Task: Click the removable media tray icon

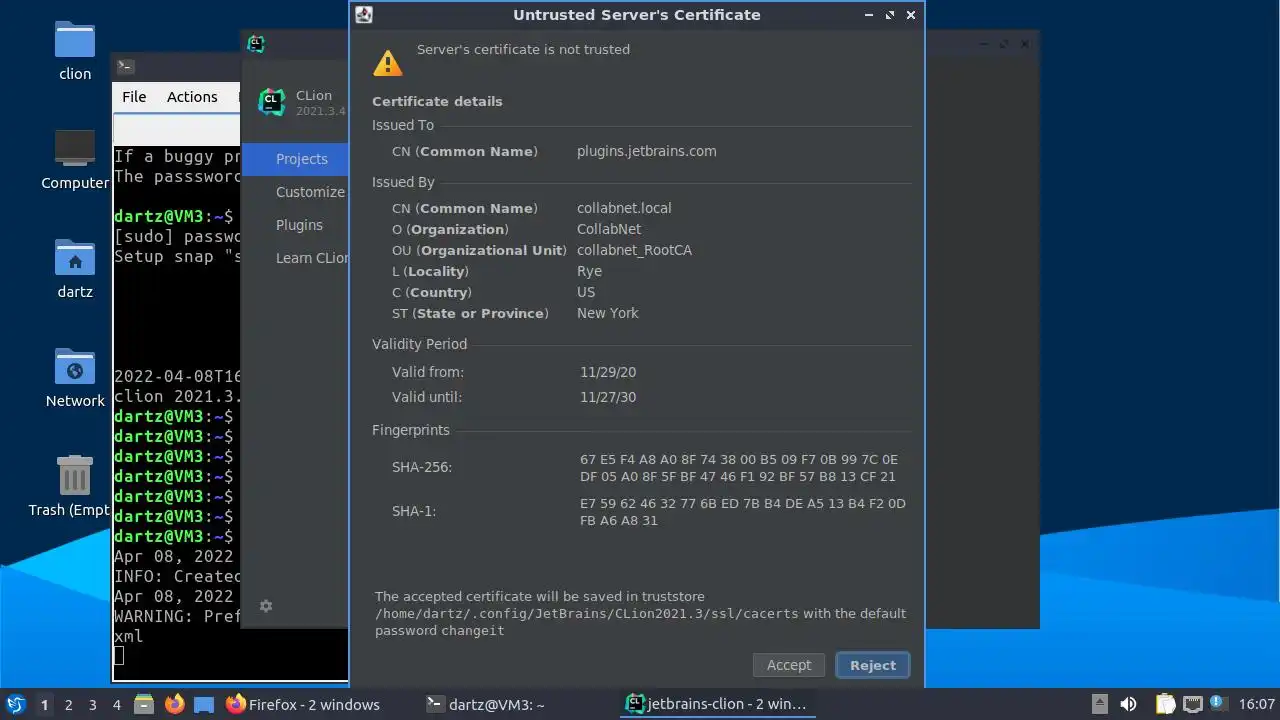Action: pos(1100,704)
